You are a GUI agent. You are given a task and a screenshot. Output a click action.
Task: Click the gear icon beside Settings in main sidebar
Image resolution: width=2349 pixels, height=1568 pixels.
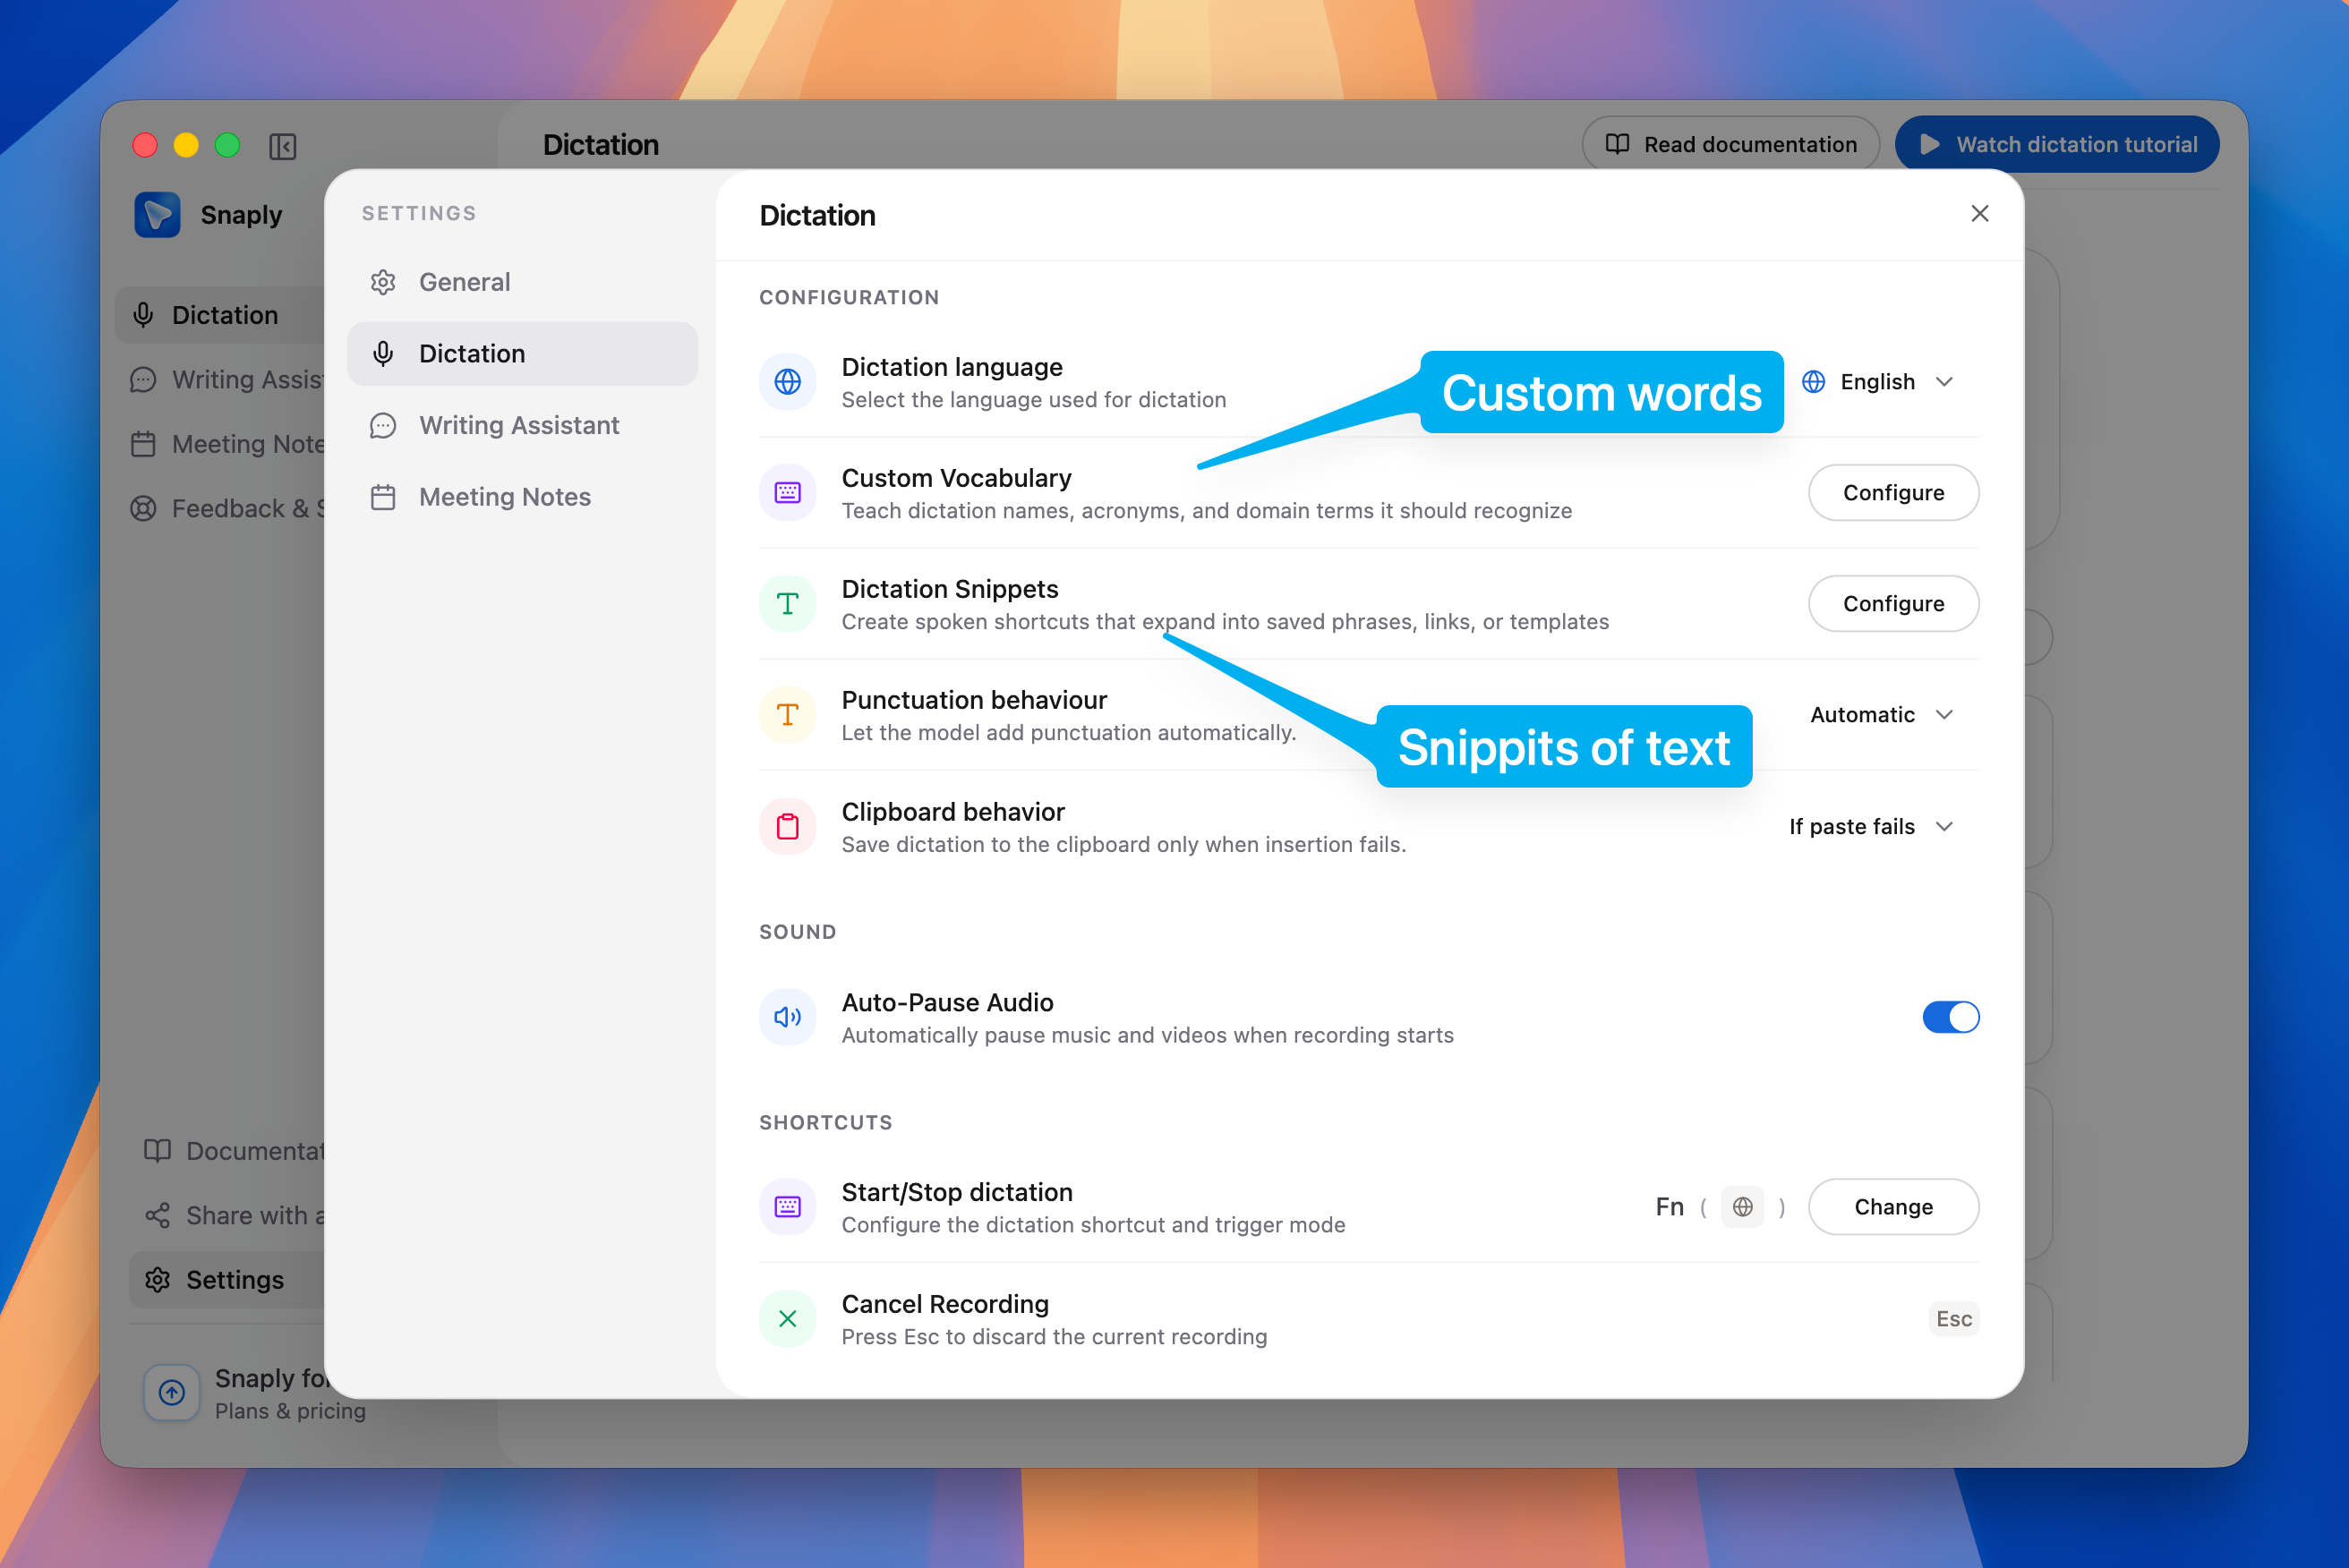point(158,1280)
